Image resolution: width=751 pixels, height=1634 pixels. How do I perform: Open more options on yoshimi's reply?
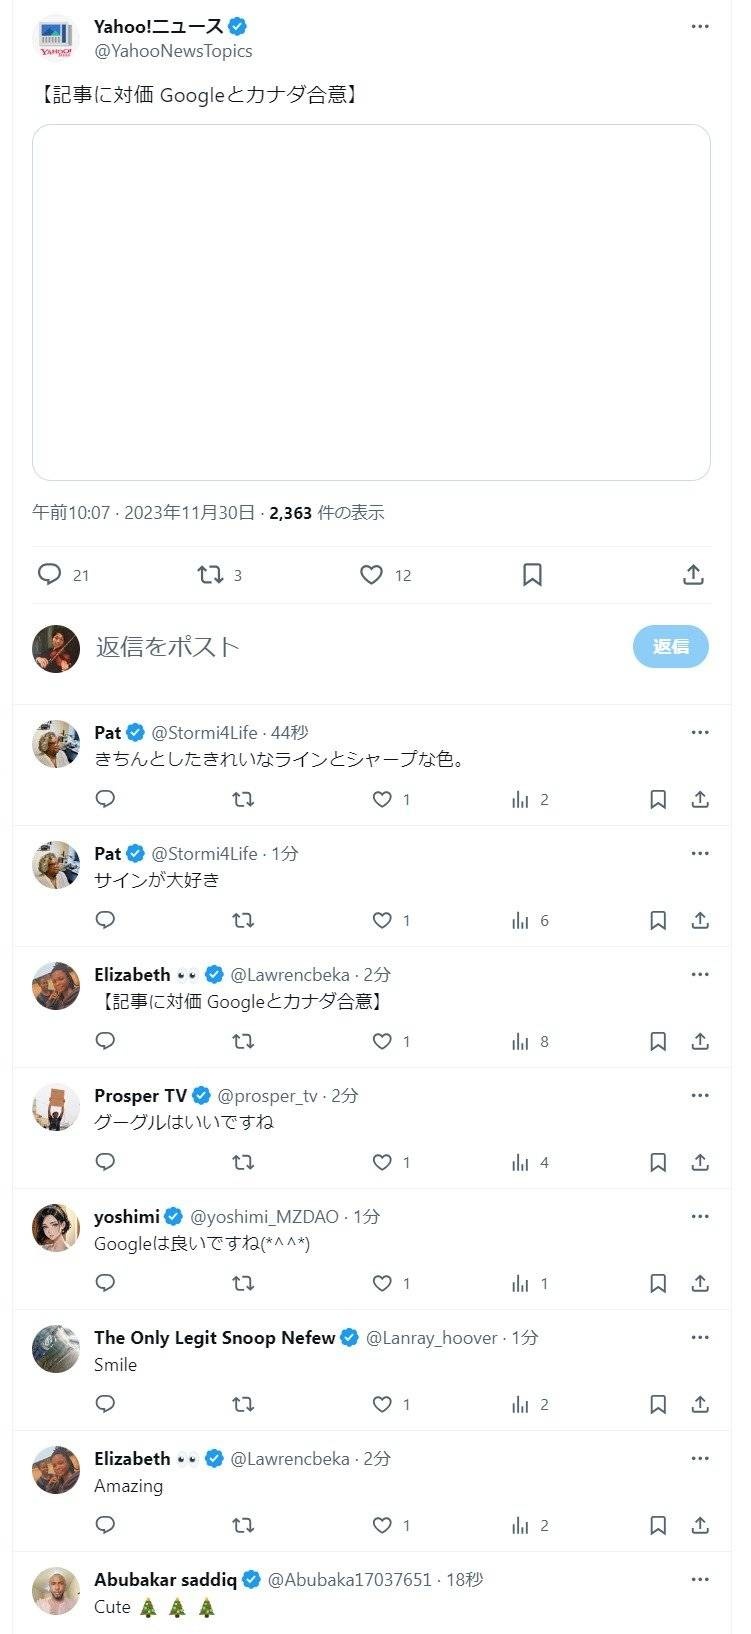click(700, 1216)
